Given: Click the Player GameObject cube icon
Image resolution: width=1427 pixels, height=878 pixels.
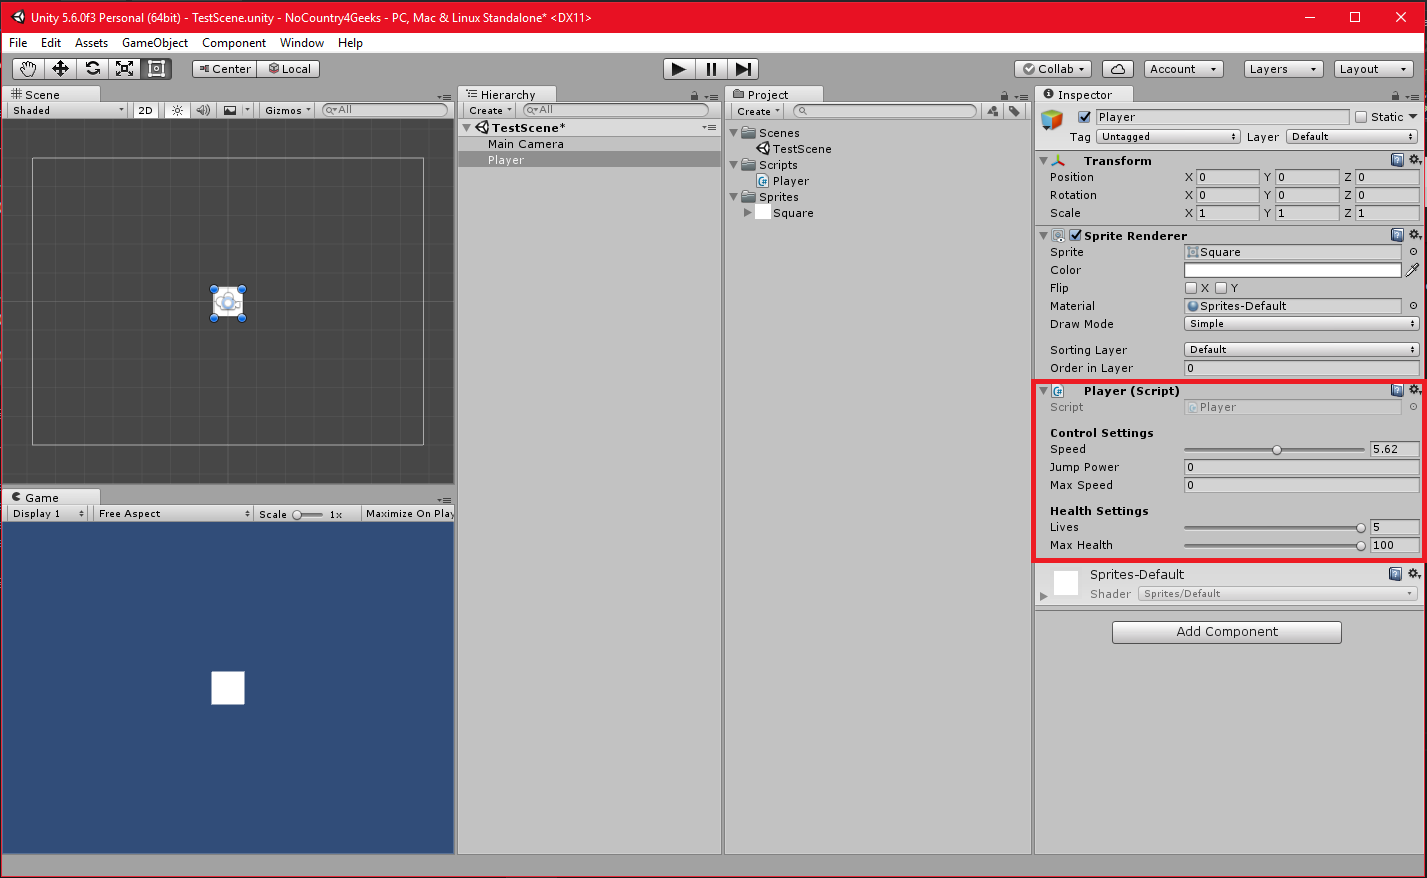Looking at the screenshot, I should 1052,120.
